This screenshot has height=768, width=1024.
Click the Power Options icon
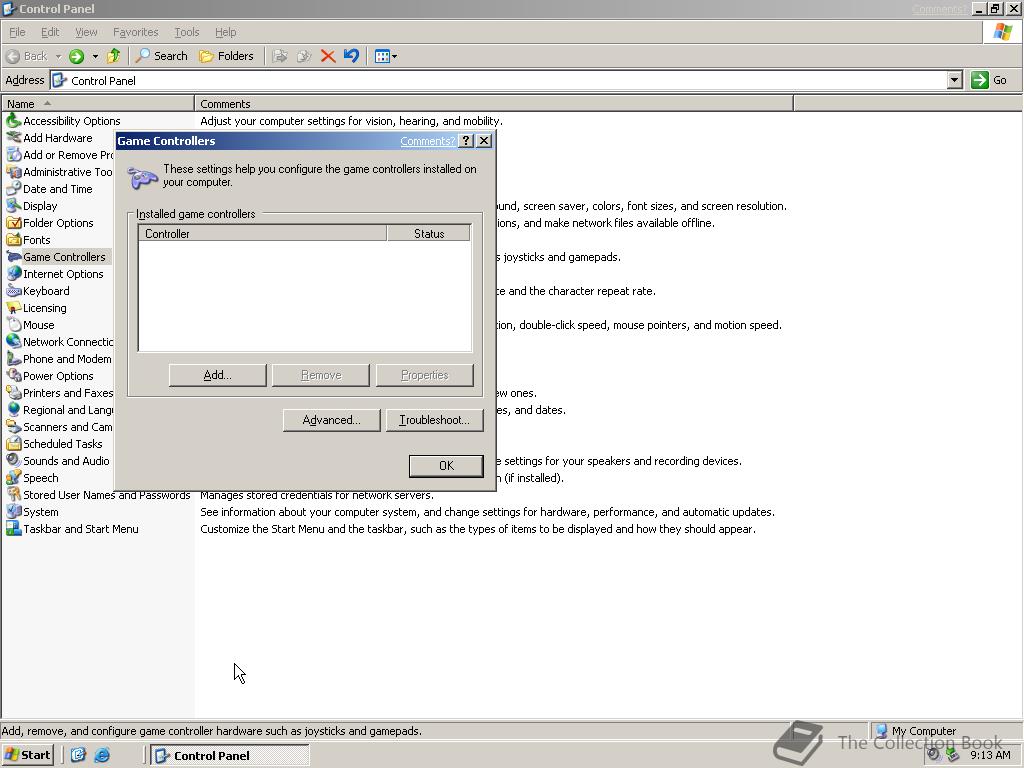point(13,376)
